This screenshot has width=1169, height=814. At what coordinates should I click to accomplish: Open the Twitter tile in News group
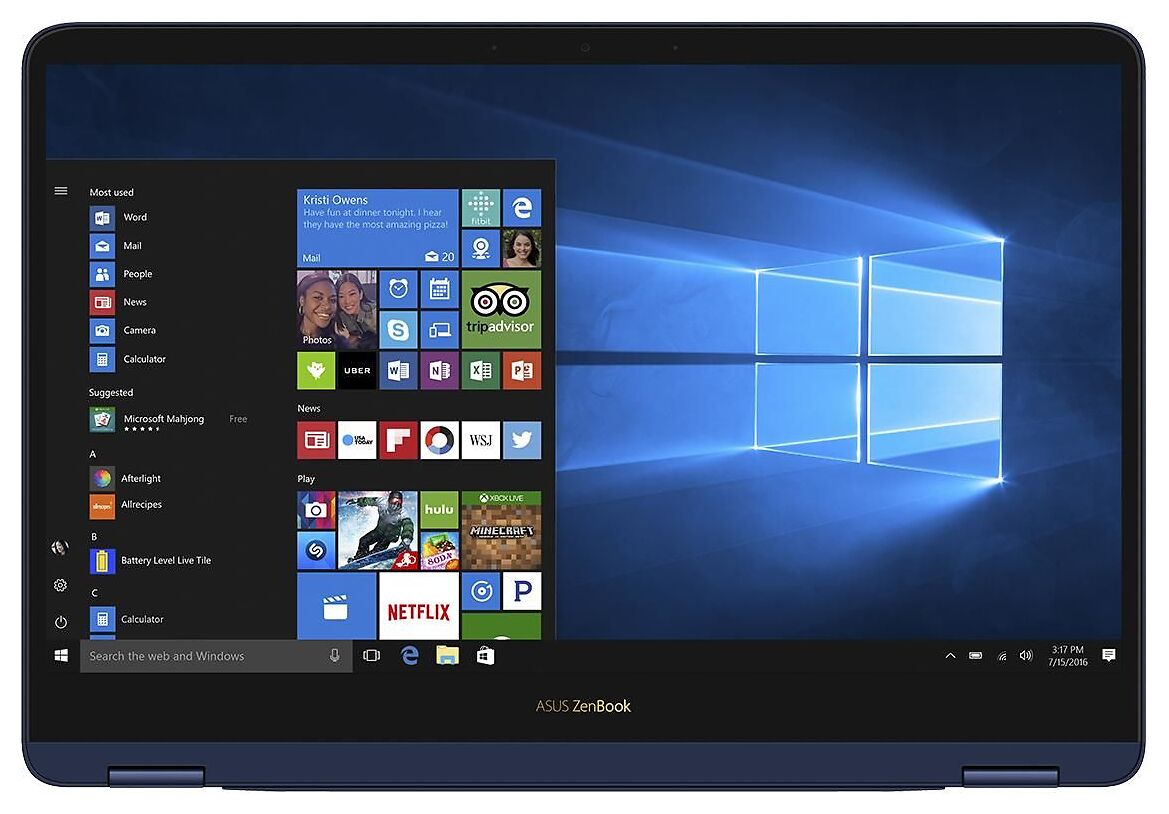click(x=521, y=440)
